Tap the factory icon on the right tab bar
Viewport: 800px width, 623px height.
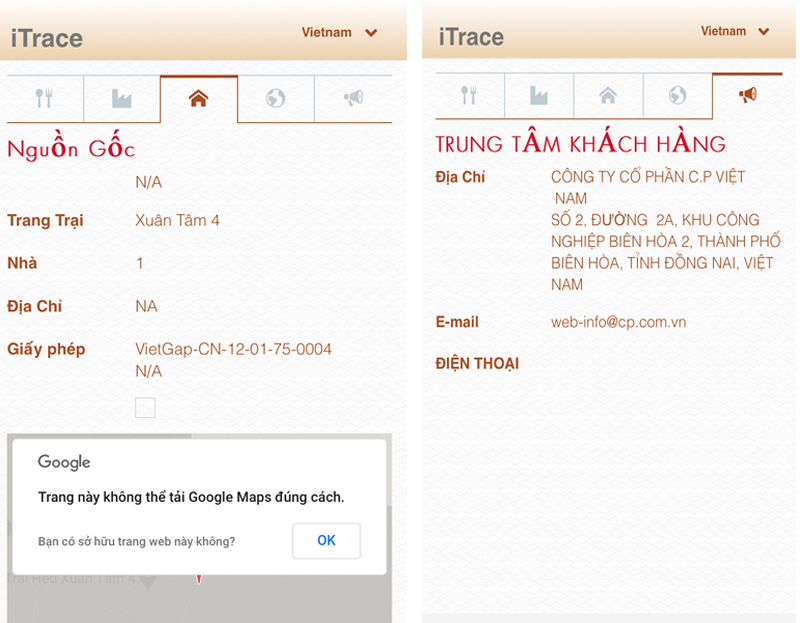pyautogui.click(x=539, y=96)
